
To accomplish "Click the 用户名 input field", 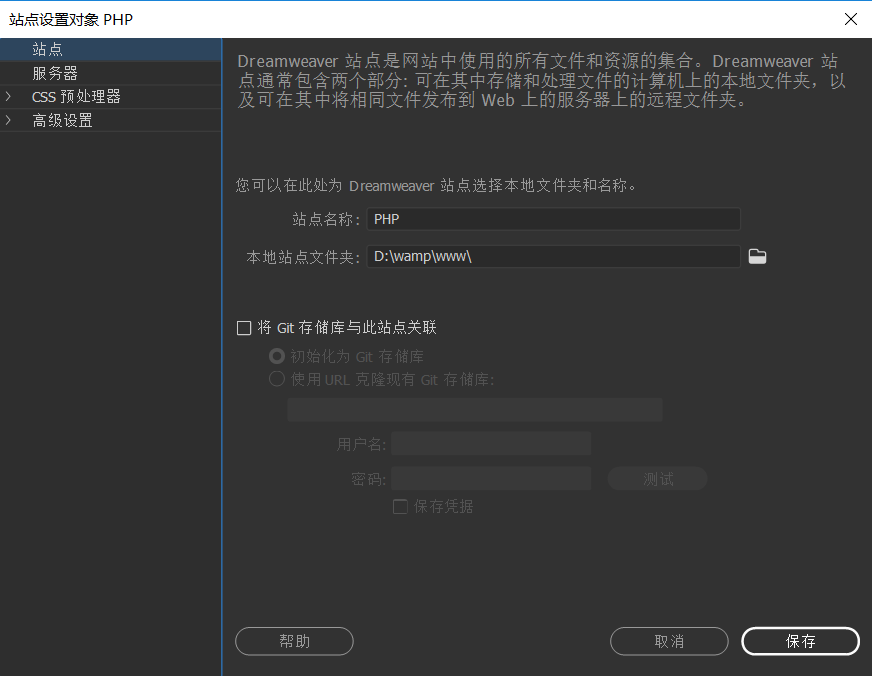I will (x=490, y=443).
